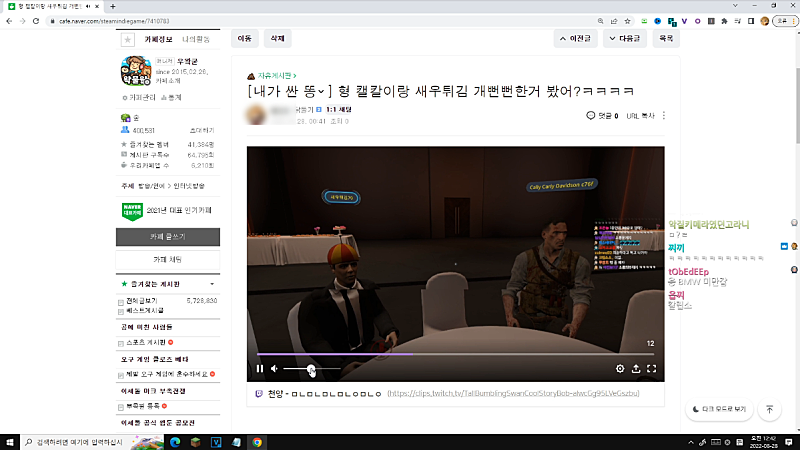
Task: Click 다크 모드로 보기 toggle
Action: click(x=719, y=409)
